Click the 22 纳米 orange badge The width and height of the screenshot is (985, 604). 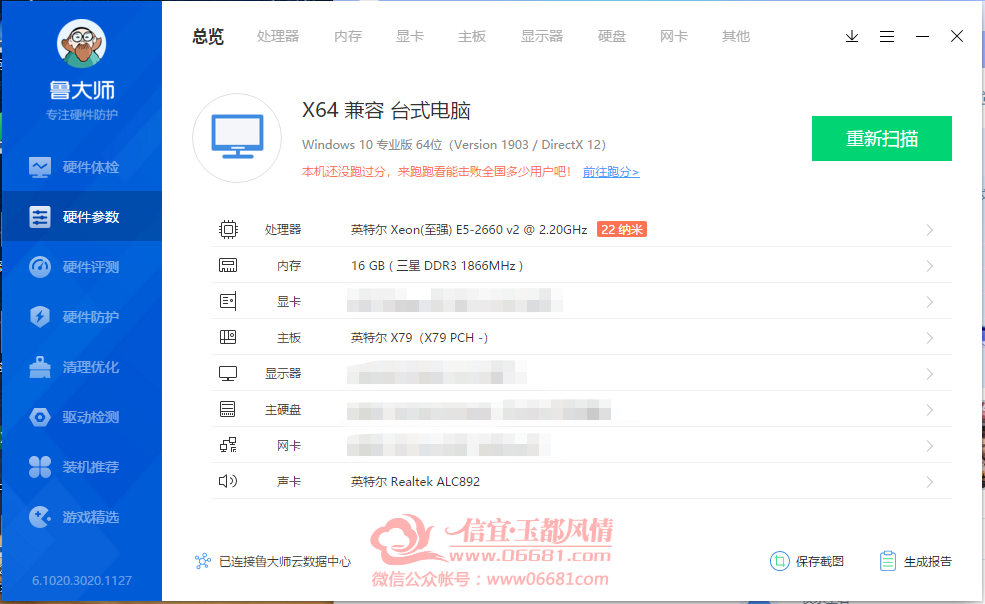coord(622,229)
